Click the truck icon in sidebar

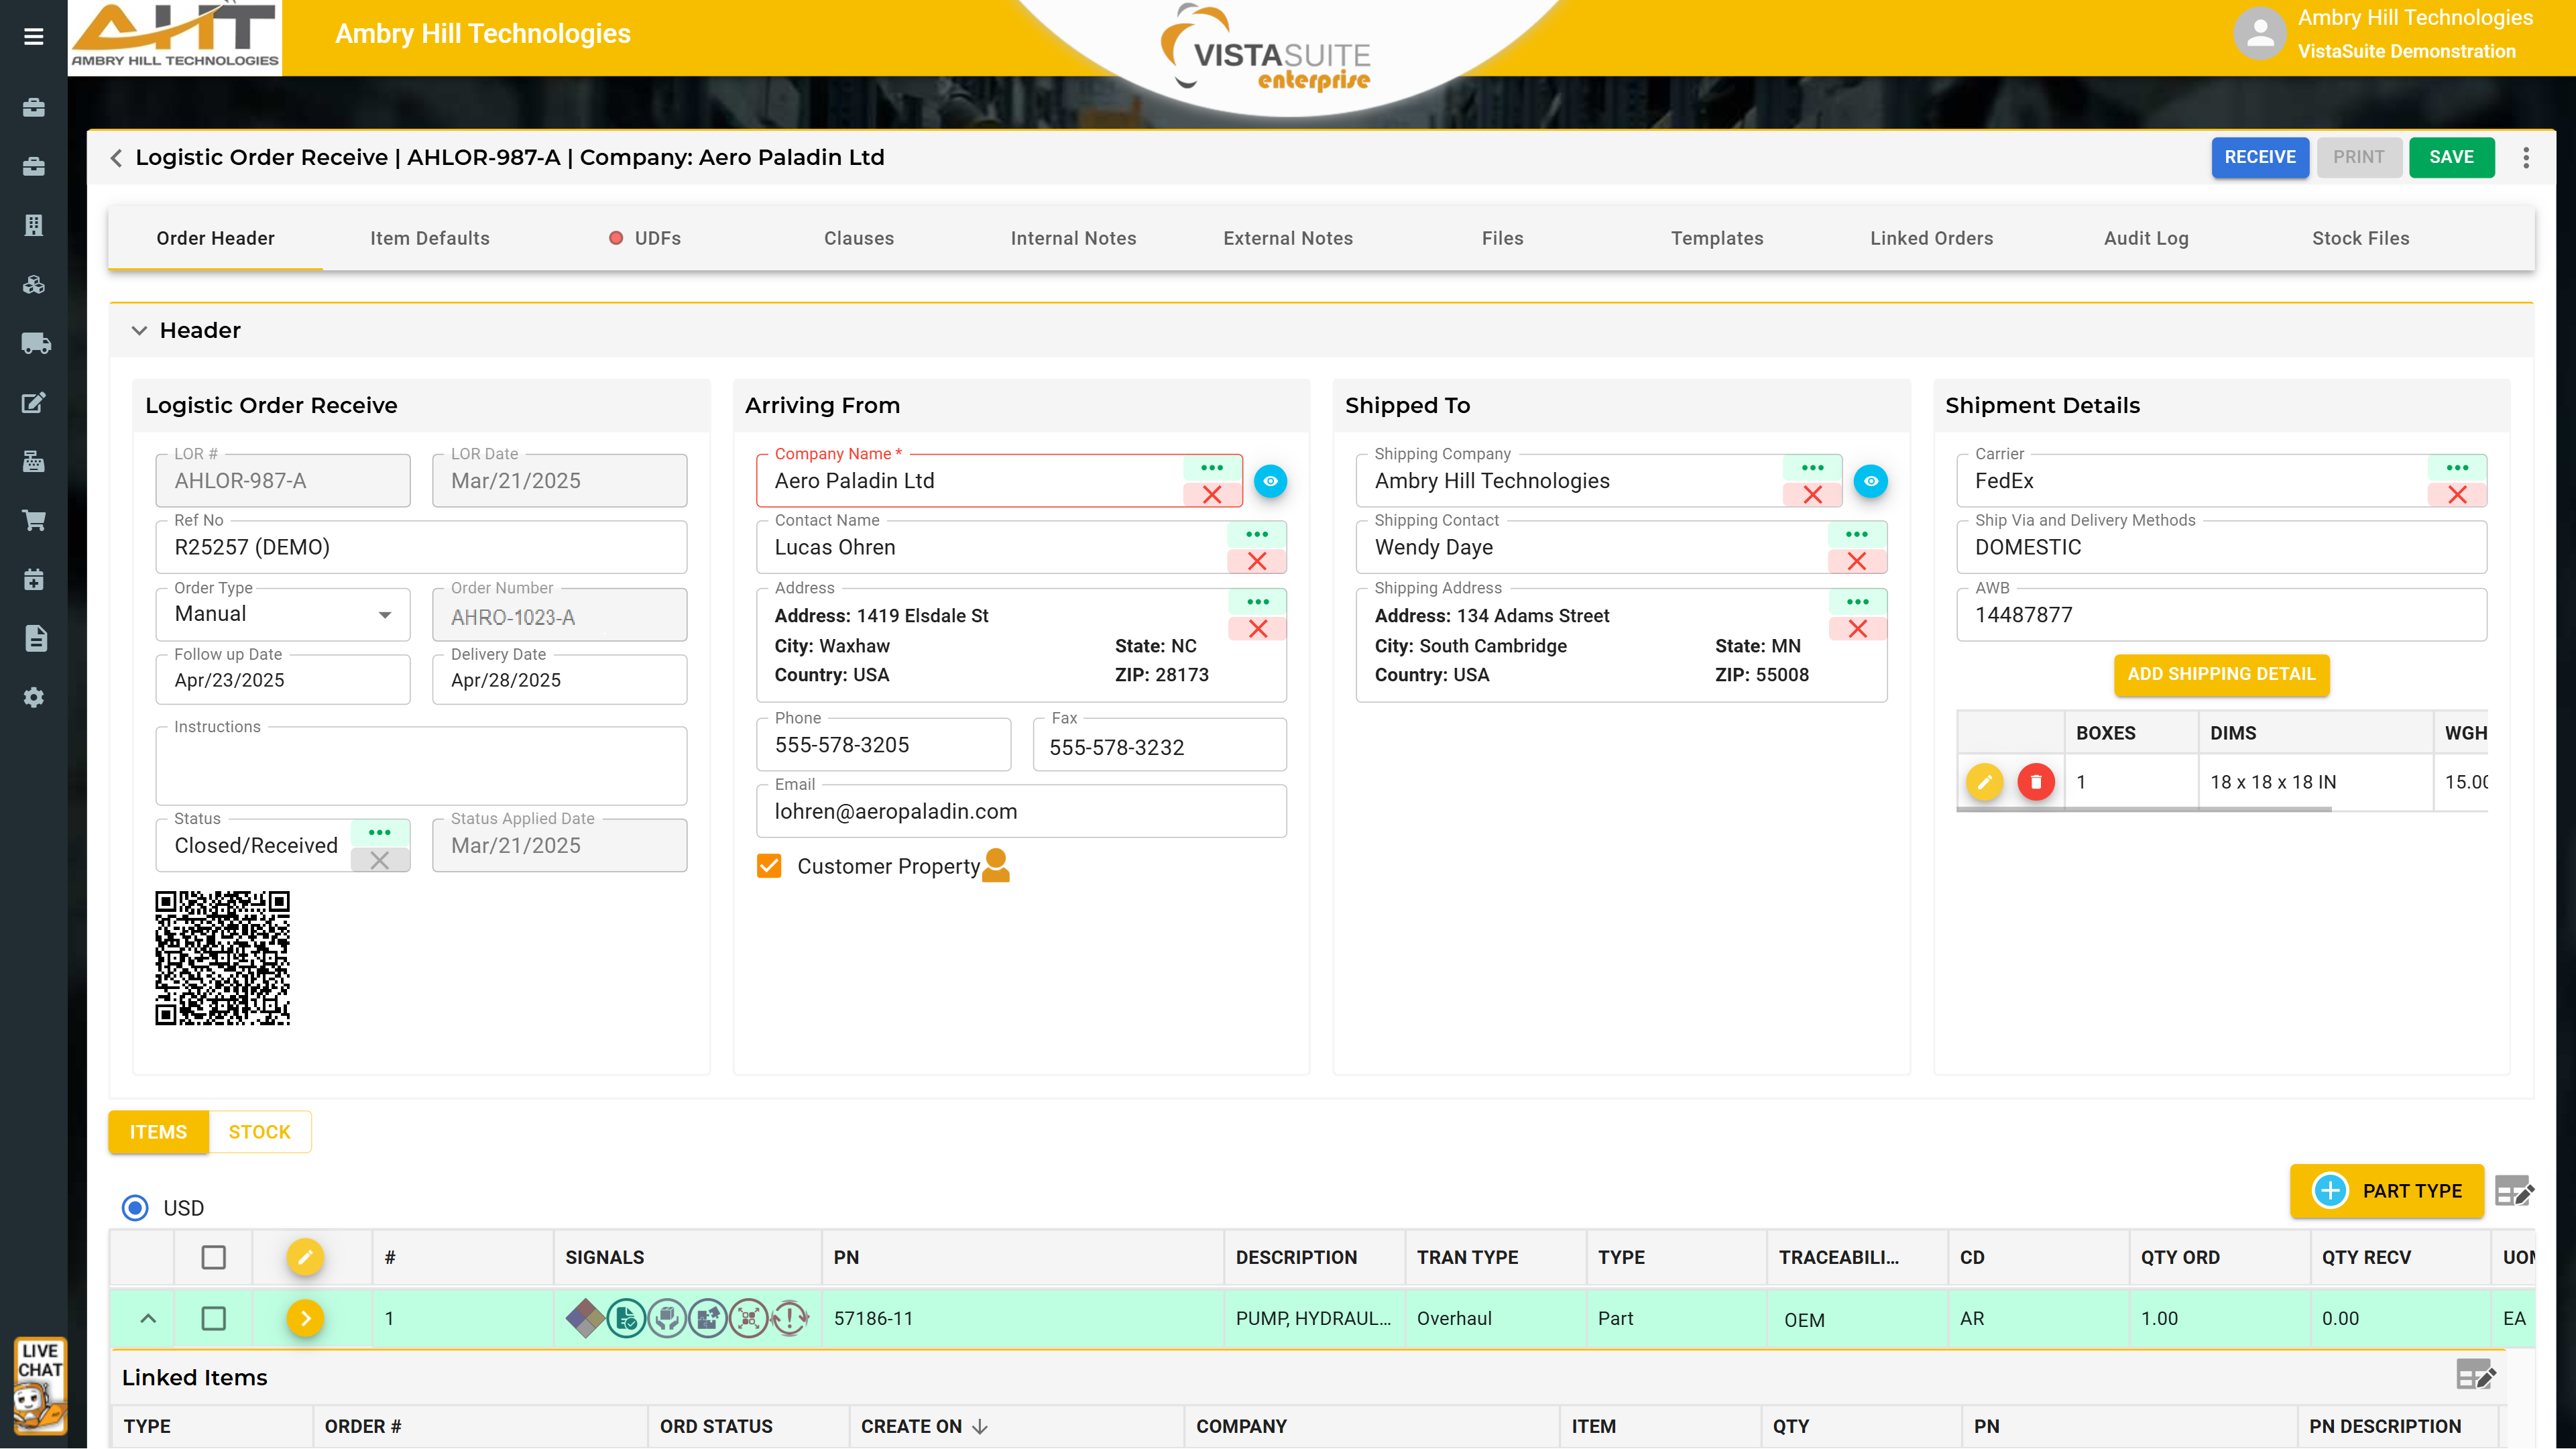pos(35,344)
